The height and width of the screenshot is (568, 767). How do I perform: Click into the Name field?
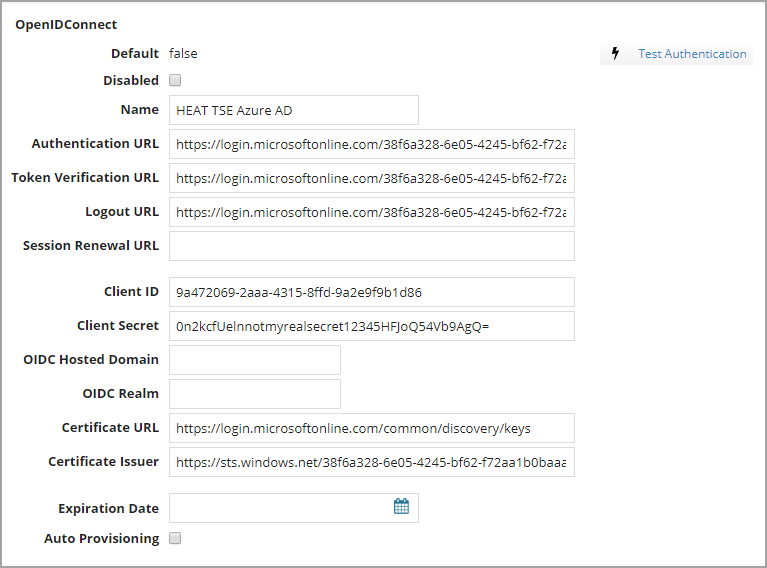293,110
